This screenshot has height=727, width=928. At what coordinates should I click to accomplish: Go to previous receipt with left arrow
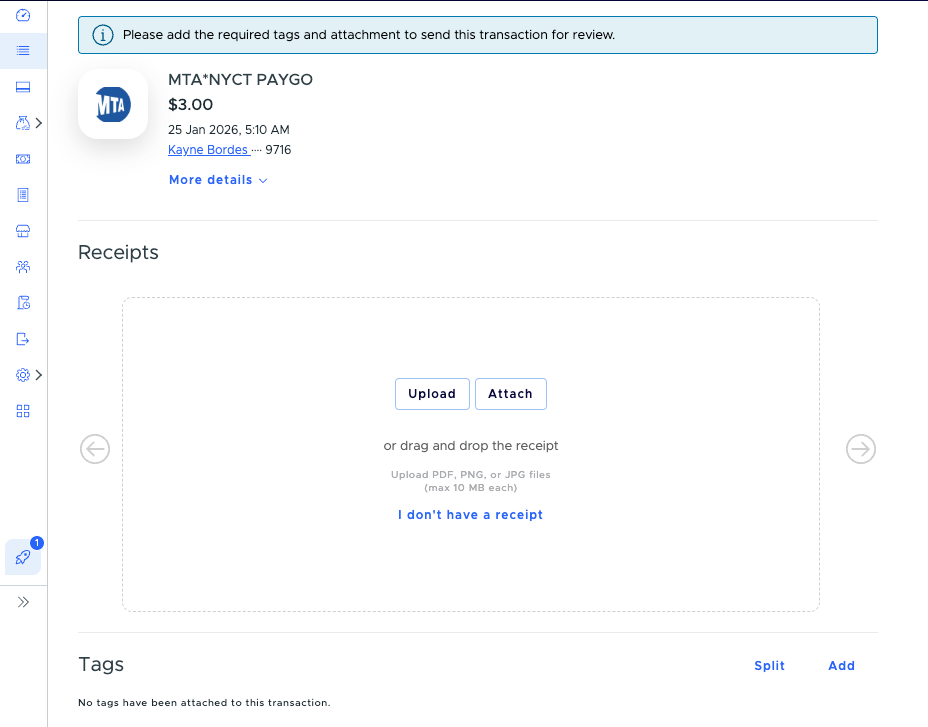click(x=95, y=449)
